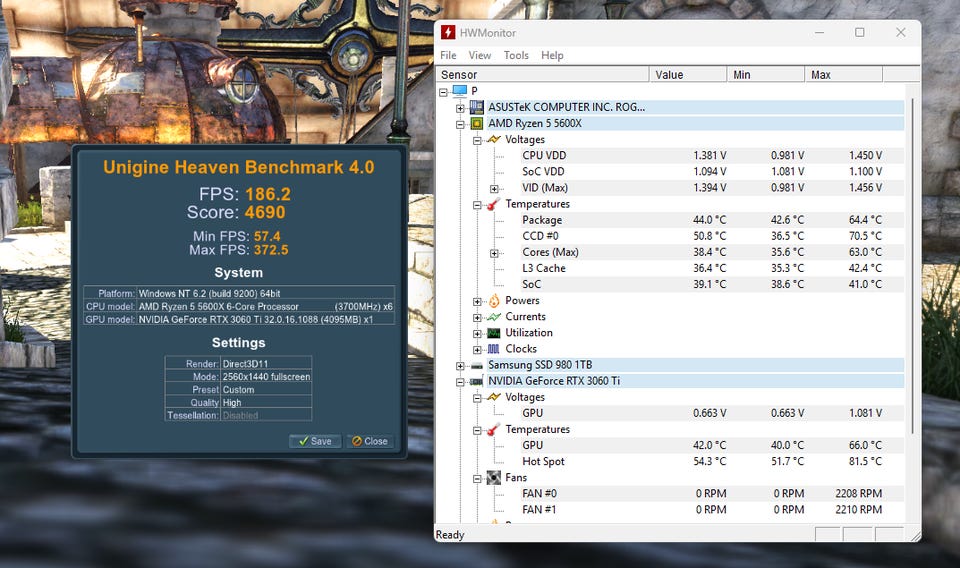Open the Help menu in HWMonitor
Image resolution: width=960 pixels, height=568 pixels.
pos(552,55)
